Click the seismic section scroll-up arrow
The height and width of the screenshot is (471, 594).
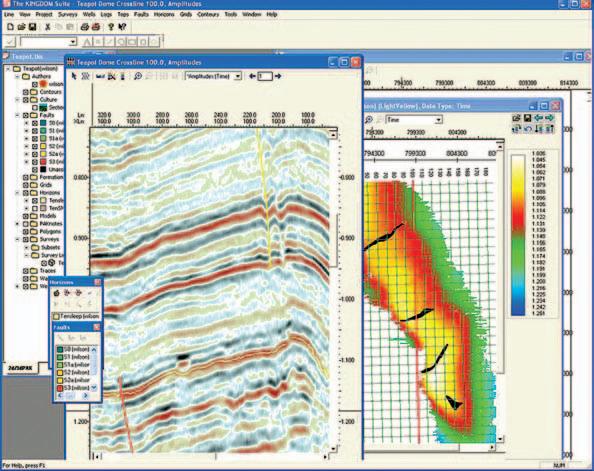click(333, 134)
